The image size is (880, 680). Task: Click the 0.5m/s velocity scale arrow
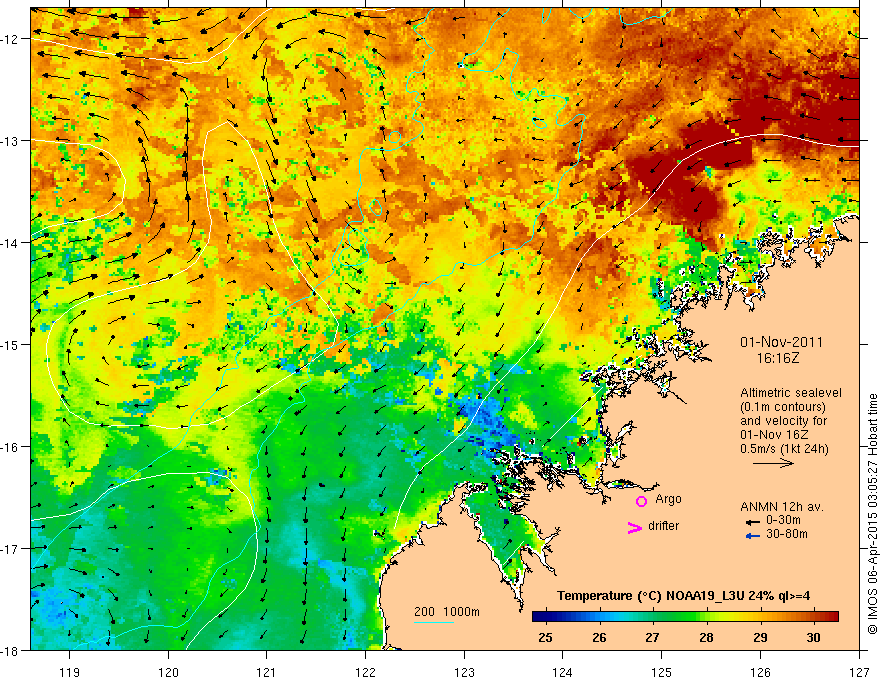click(773, 463)
